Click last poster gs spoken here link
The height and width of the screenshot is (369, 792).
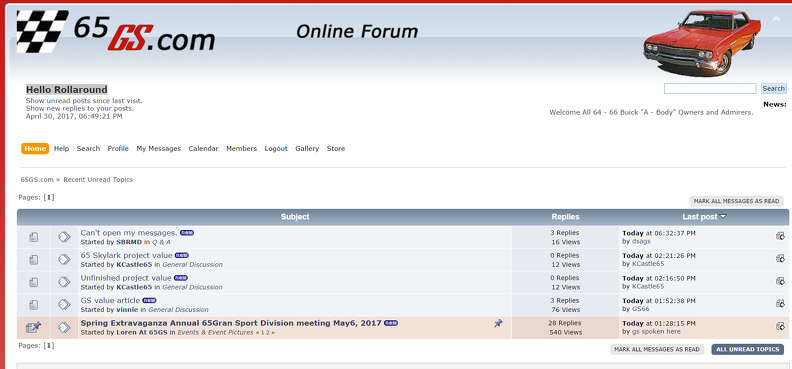656,332
